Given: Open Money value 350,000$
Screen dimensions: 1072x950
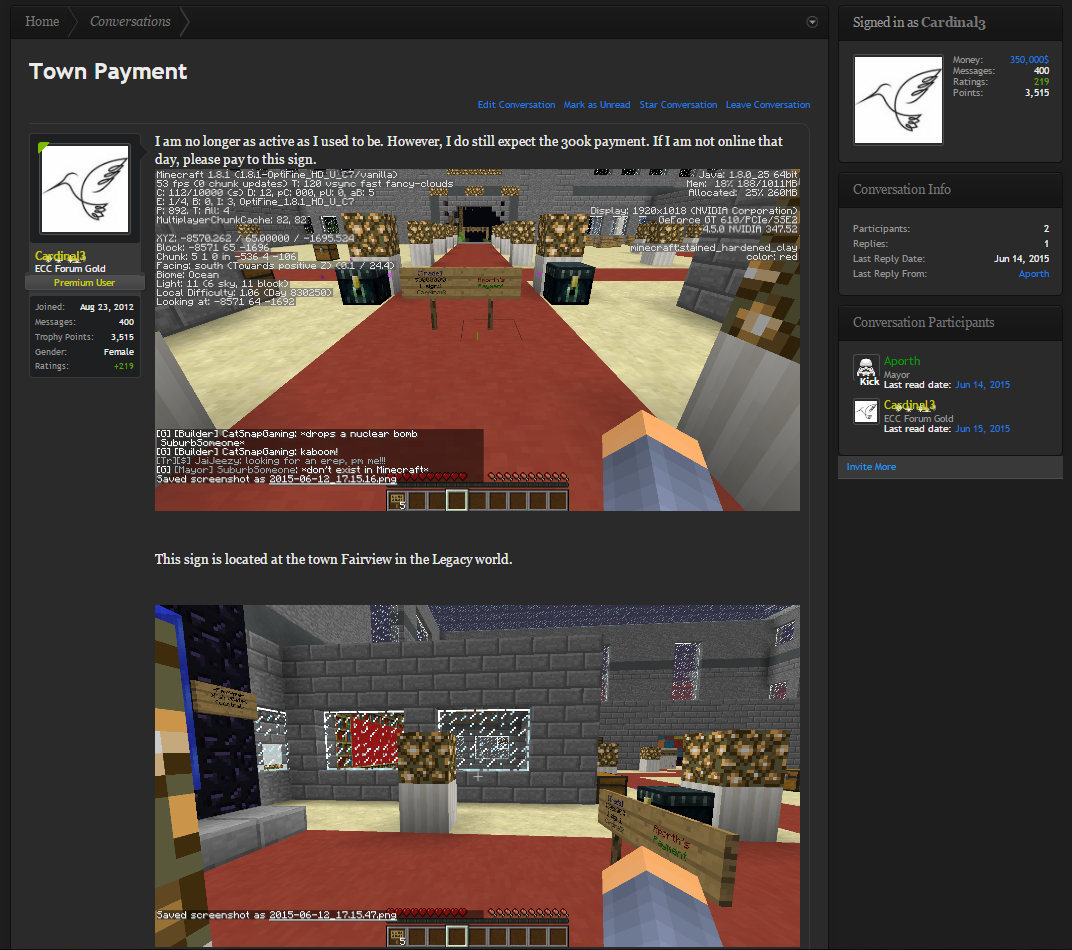Looking at the screenshot, I should pyautogui.click(x=1029, y=59).
